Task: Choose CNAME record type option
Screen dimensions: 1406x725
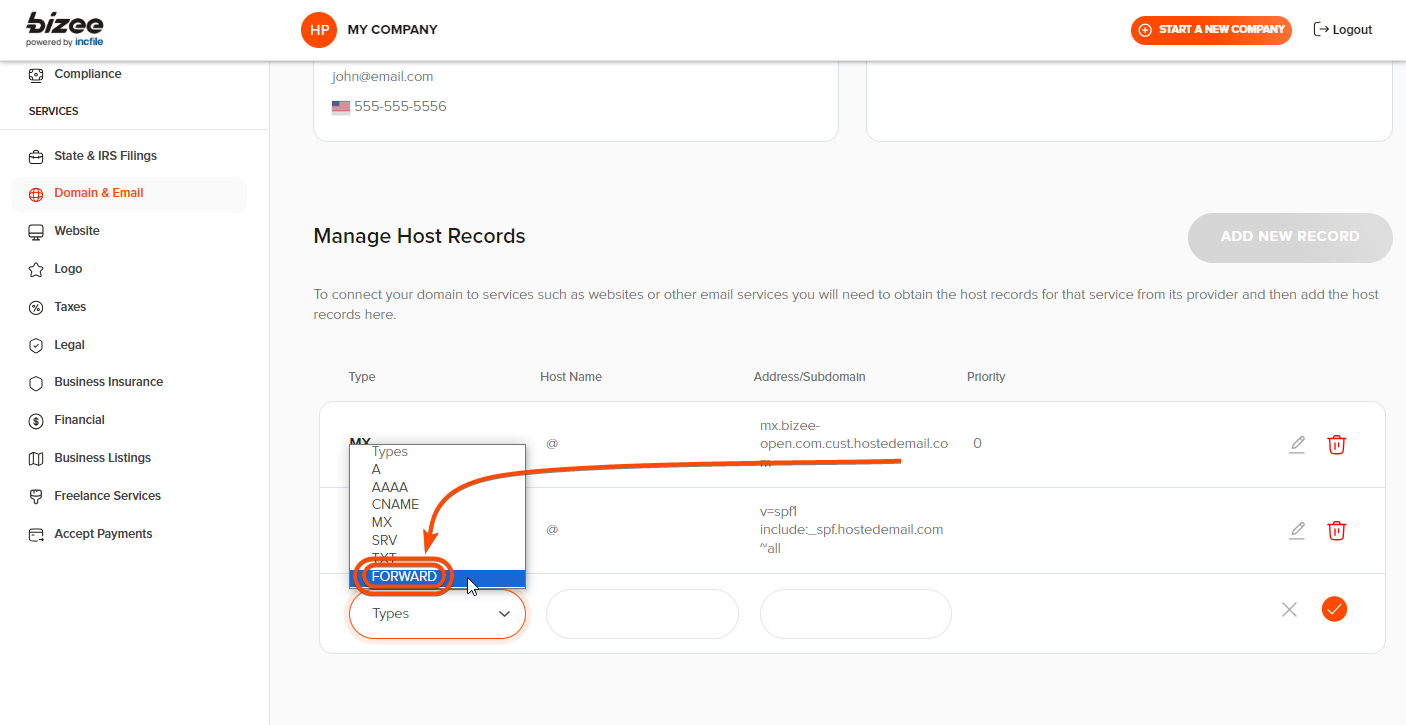Action: click(395, 505)
